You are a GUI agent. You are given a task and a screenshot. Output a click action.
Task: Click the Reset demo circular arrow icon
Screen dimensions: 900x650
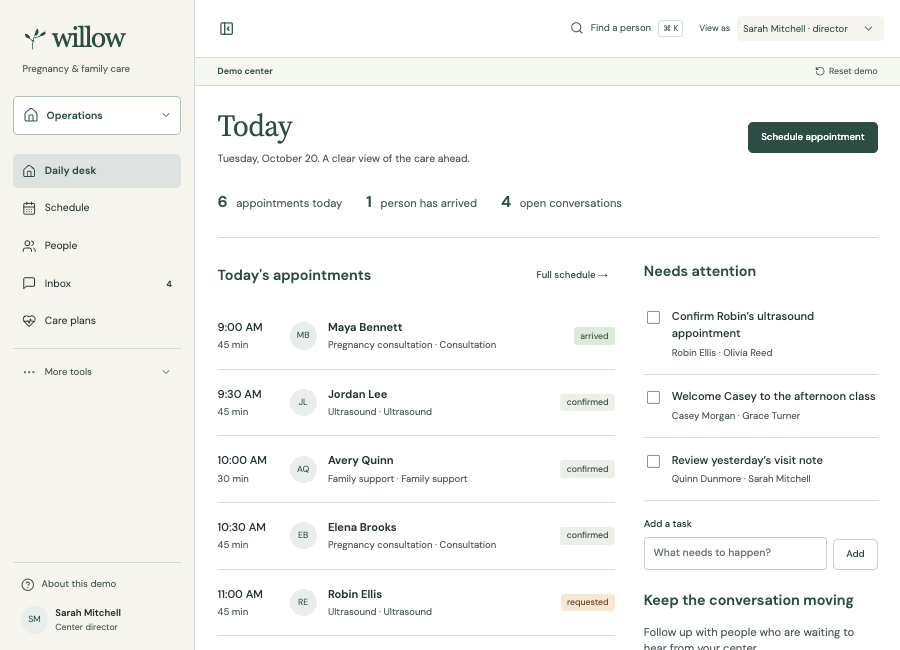point(820,71)
